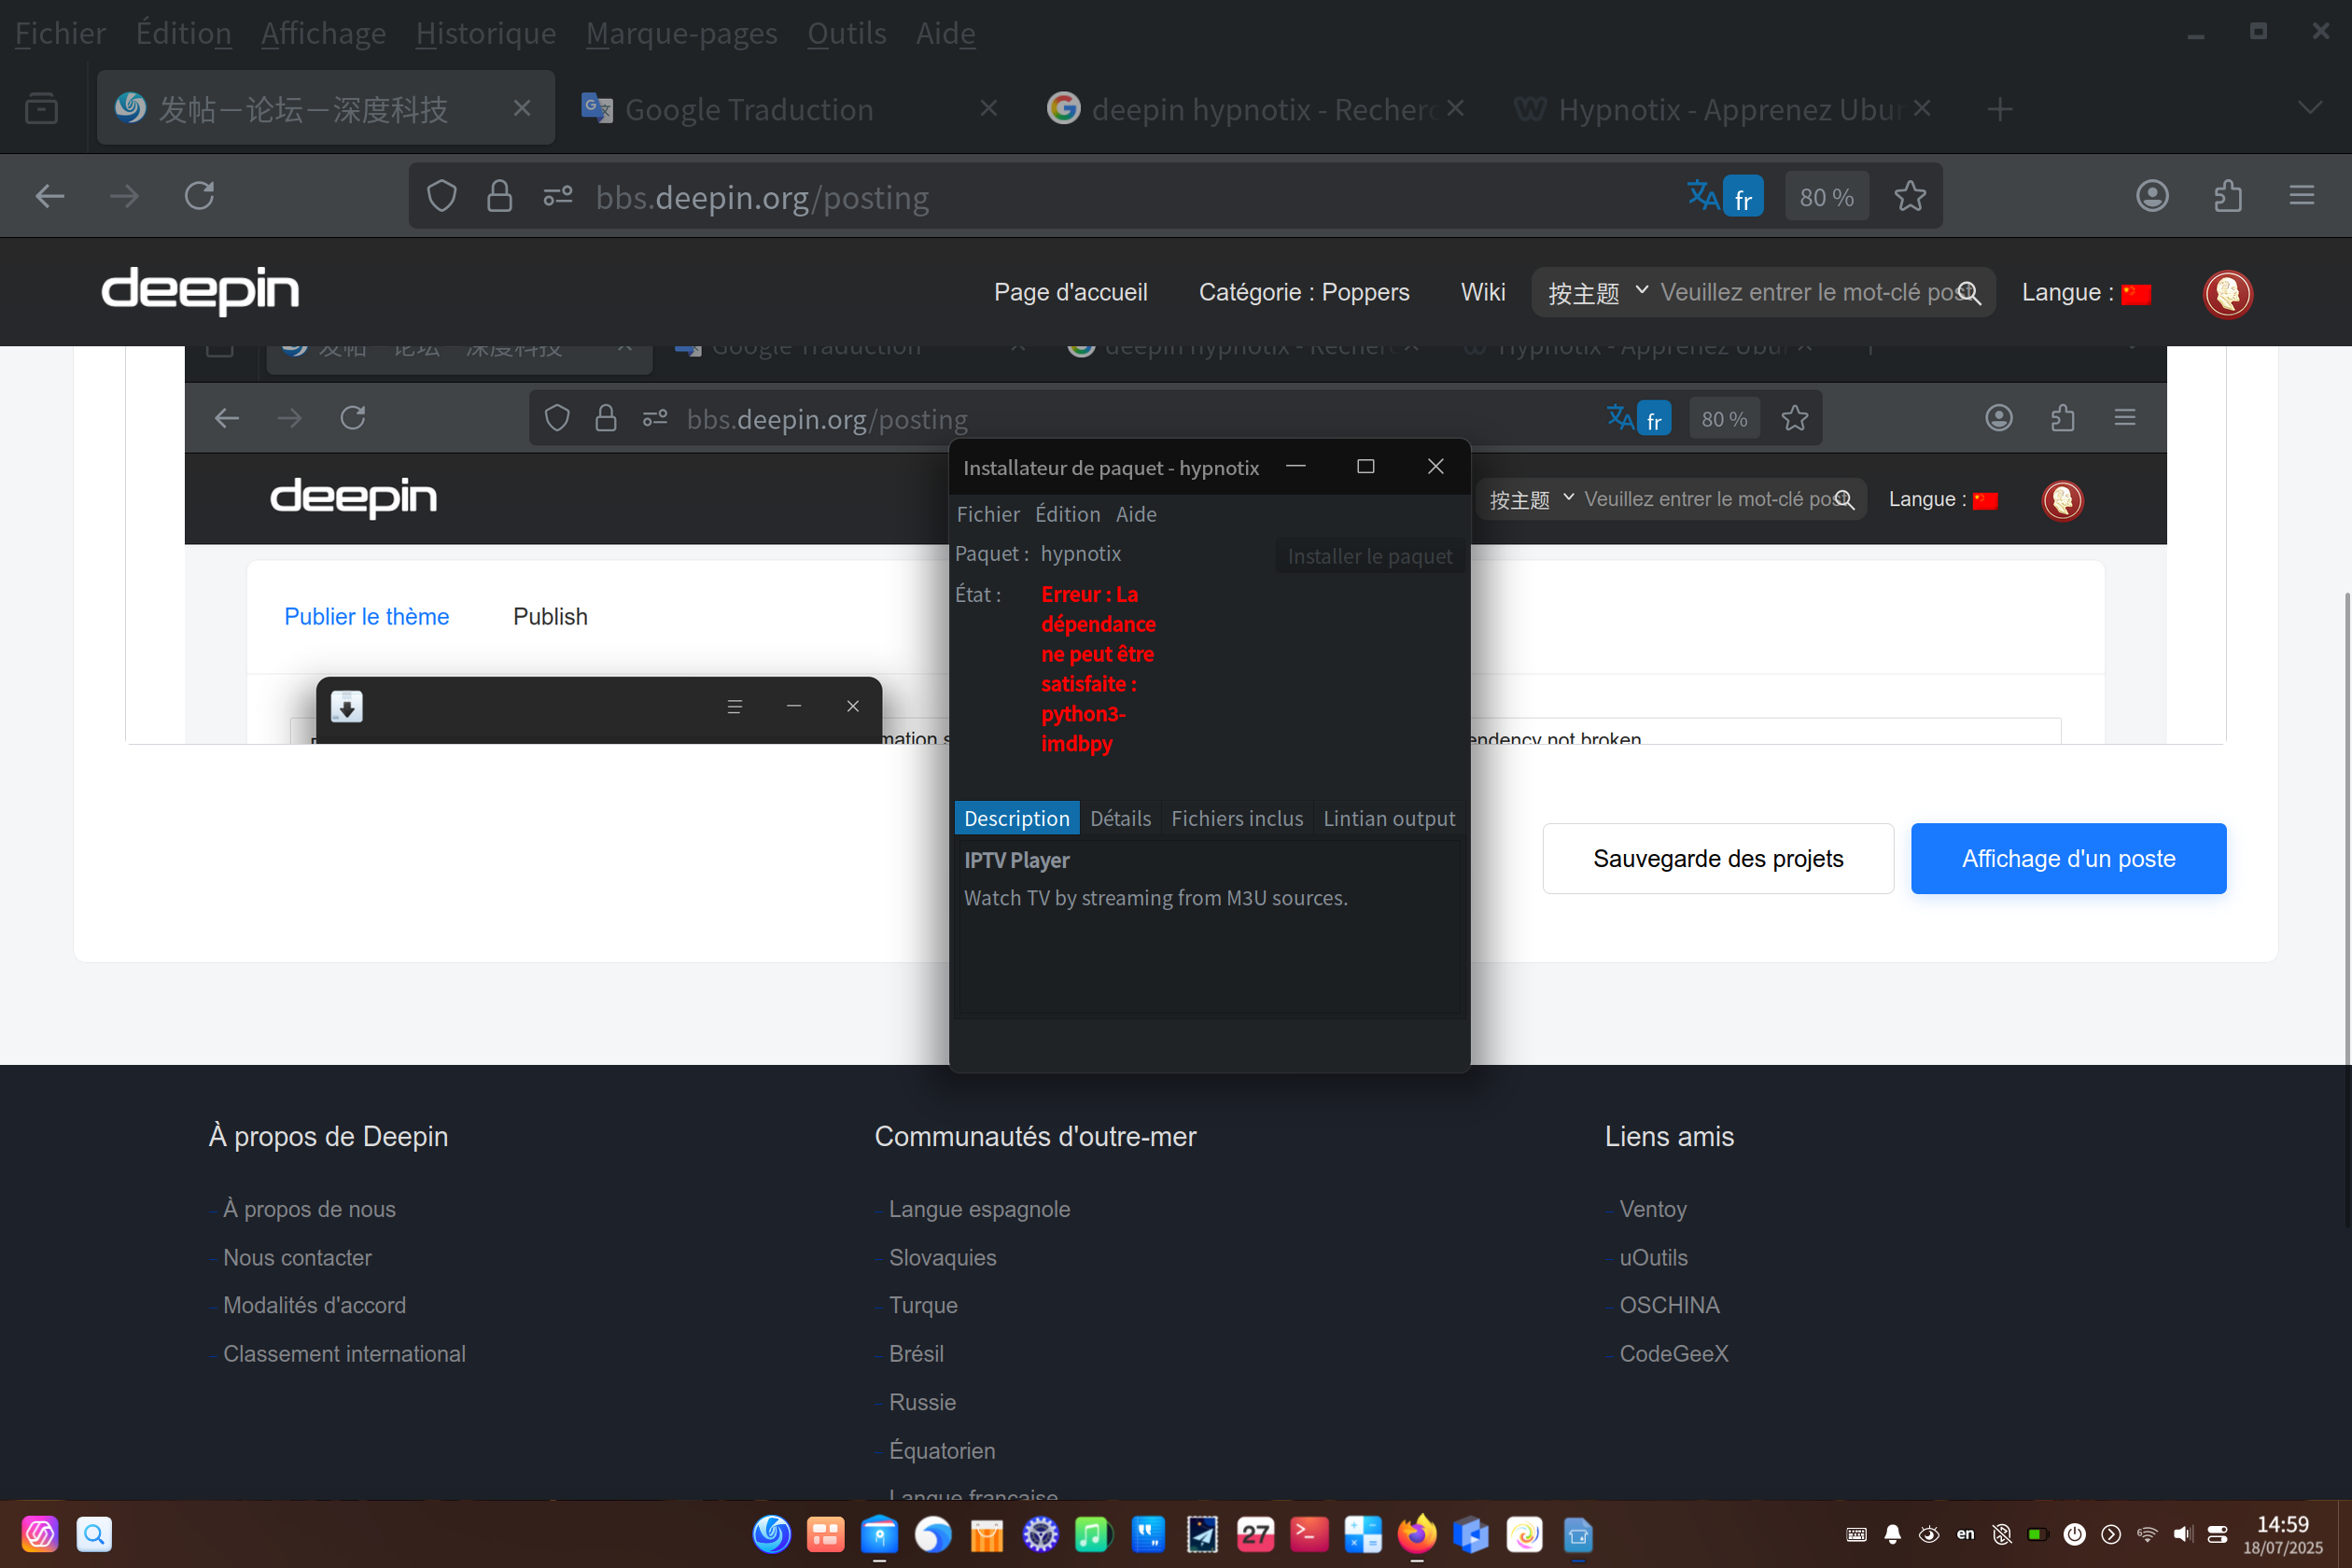Click the 80 % zoom level indicator

point(1826,197)
